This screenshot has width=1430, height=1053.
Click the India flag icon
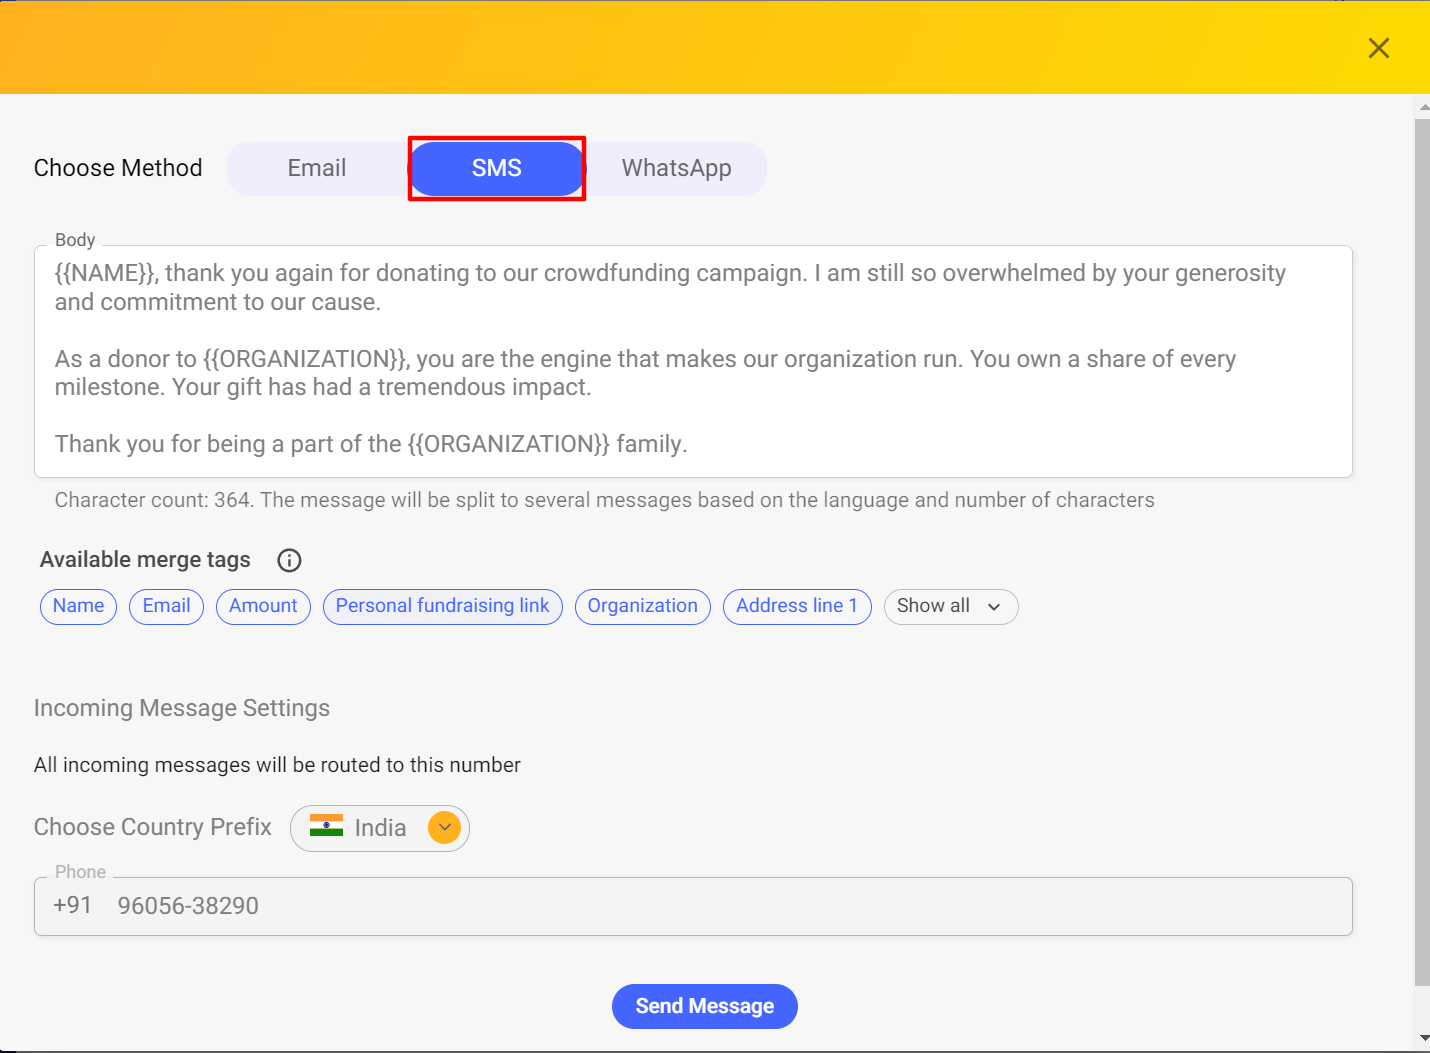[x=326, y=826]
